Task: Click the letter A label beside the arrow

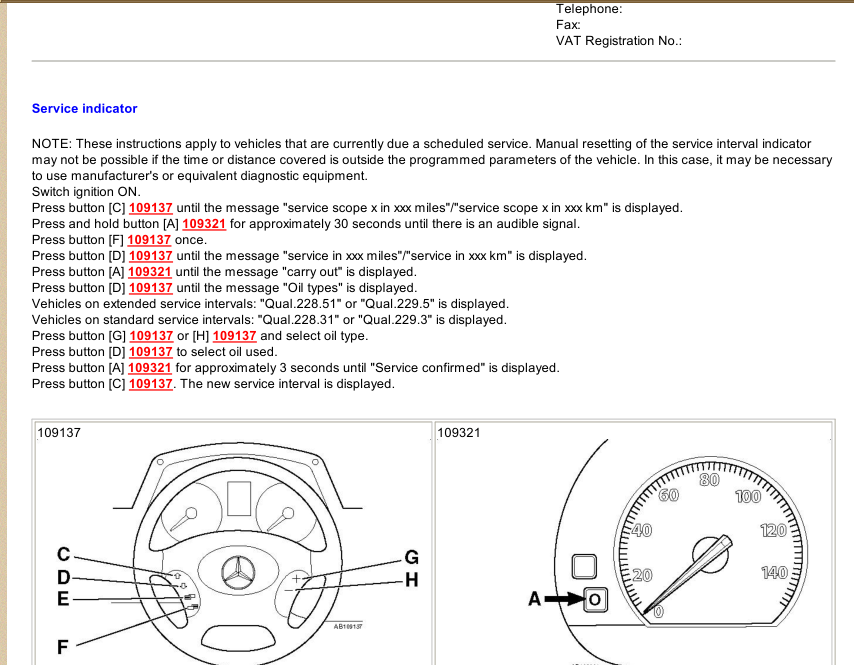Action: (534, 599)
